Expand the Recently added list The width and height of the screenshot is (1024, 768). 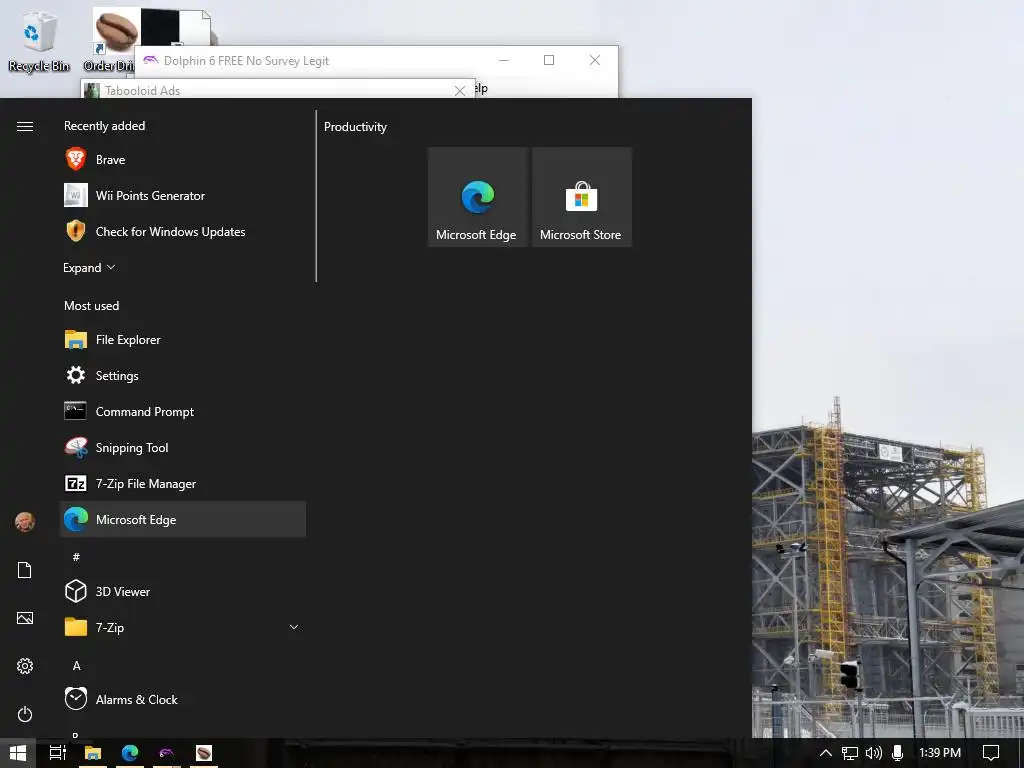pyautogui.click(x=89, y=268)
